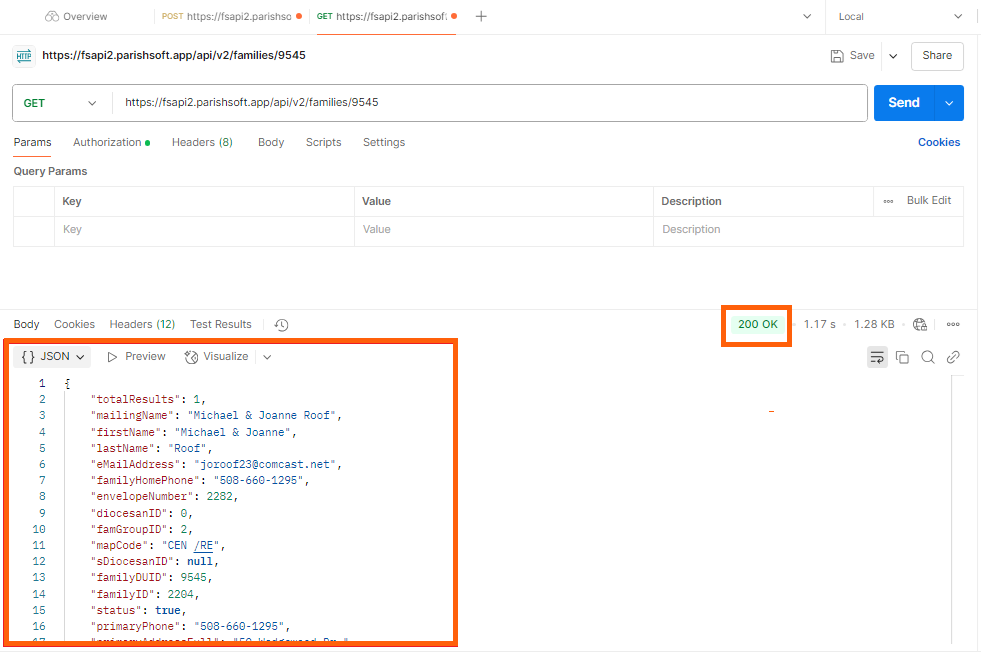Expand the Save options arrow
The width and height of the screenshot is (981, 652).
pos(893,56)
